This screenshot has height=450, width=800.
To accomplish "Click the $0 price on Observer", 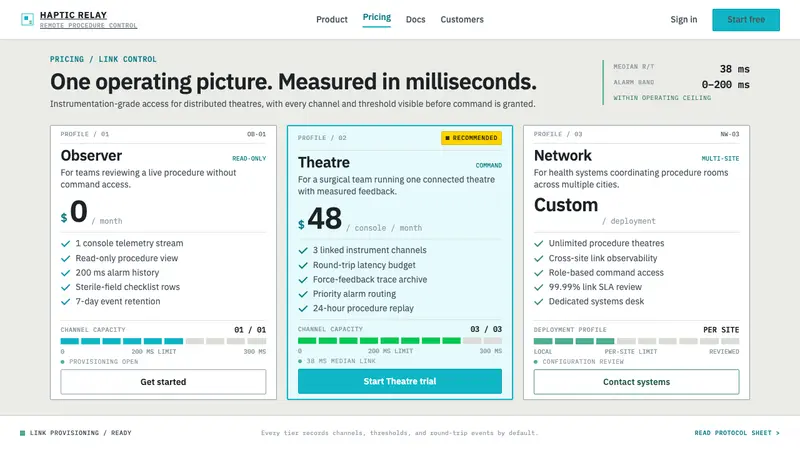I will click(74, 212).
